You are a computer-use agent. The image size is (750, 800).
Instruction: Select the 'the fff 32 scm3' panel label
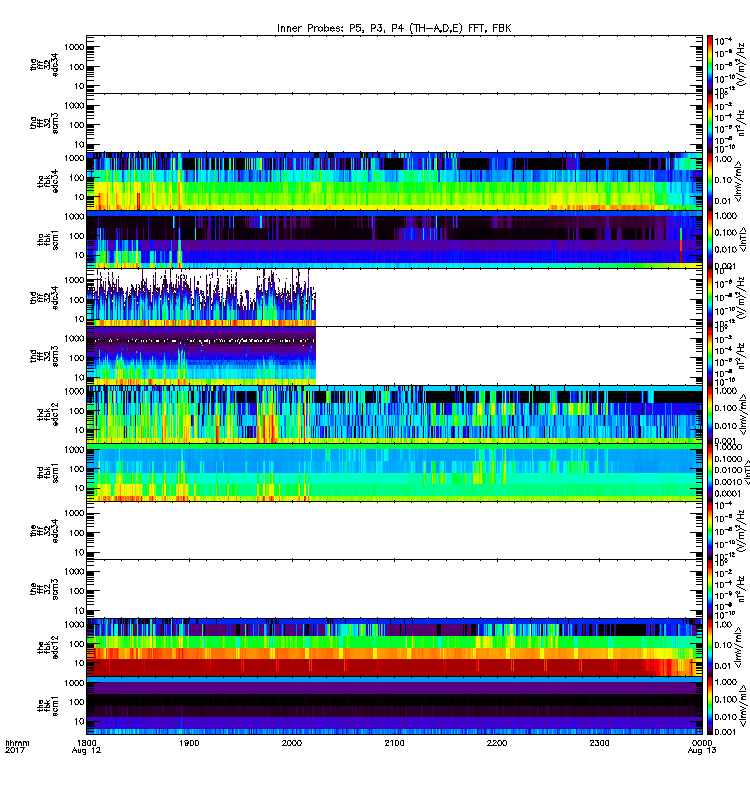(x=44, y=589)
